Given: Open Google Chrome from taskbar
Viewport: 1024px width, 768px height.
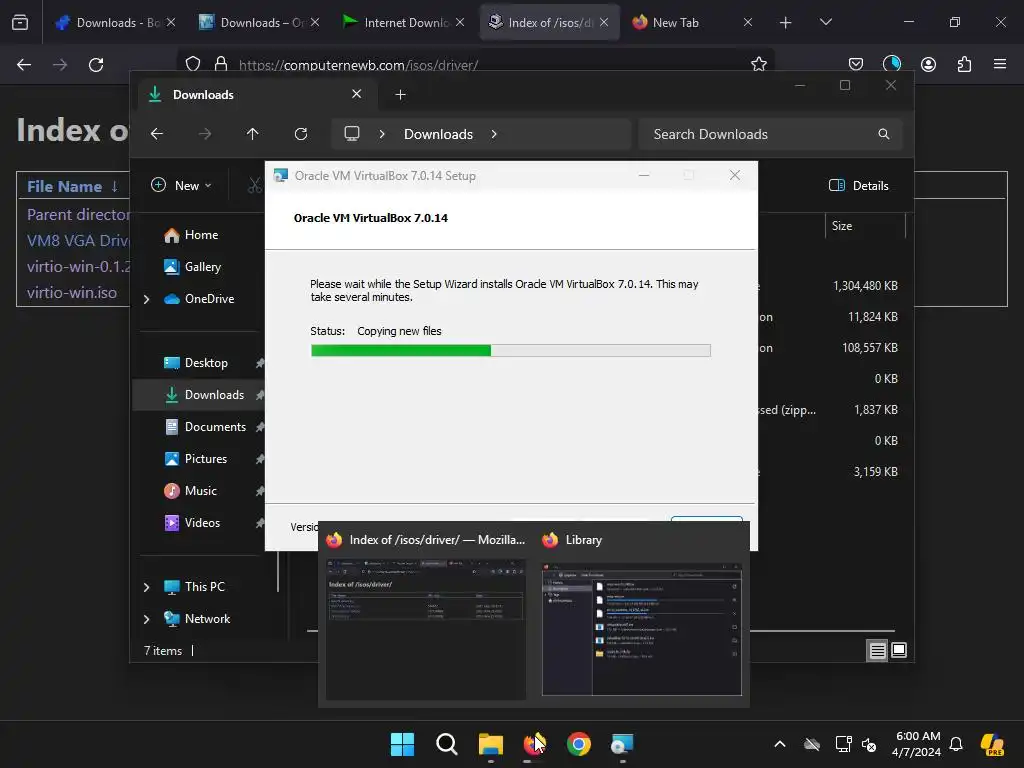Looking at the screenshot, I should (x=579, y=744).
